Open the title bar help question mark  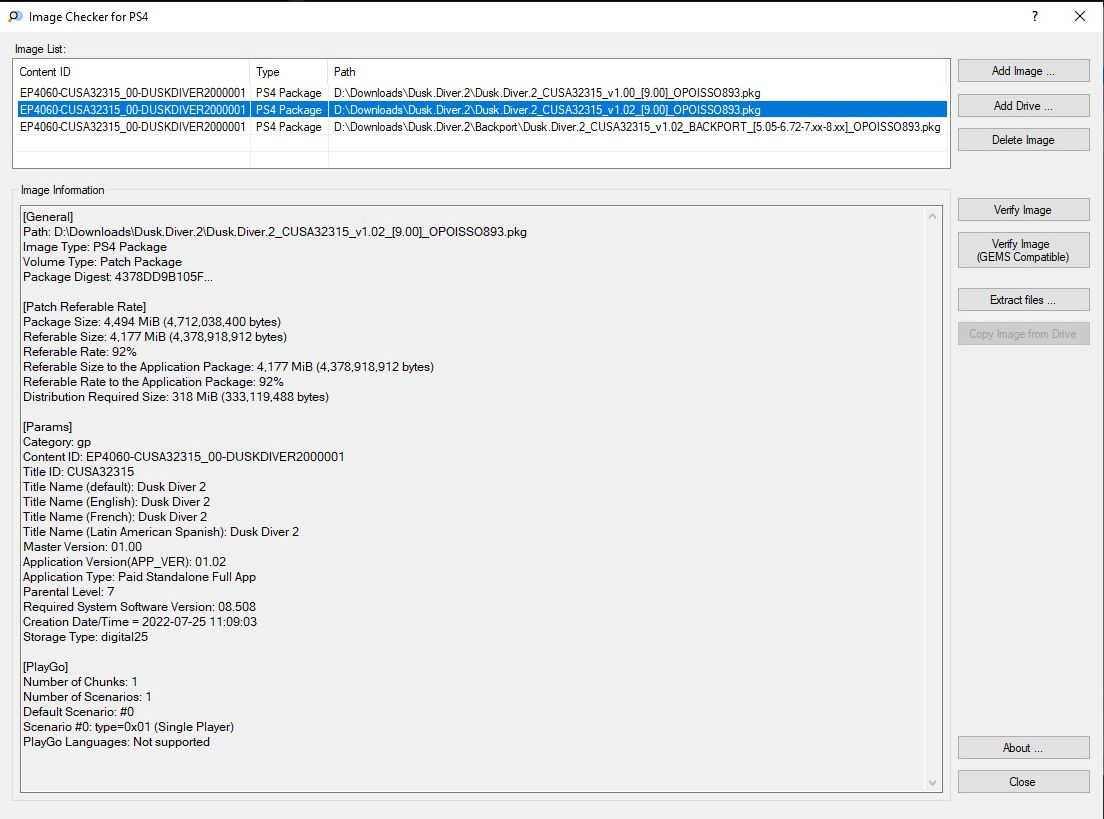(1035, 16)
